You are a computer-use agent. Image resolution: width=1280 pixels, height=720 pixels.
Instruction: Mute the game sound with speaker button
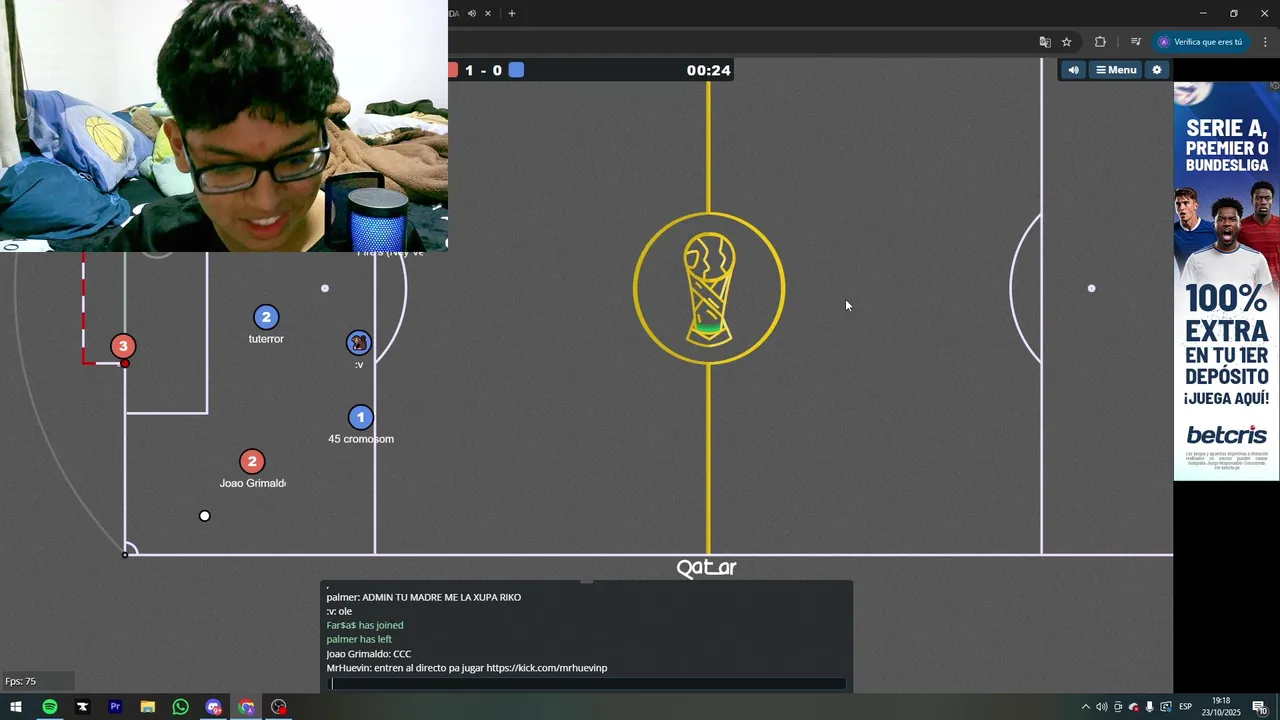pos(1073,70)
